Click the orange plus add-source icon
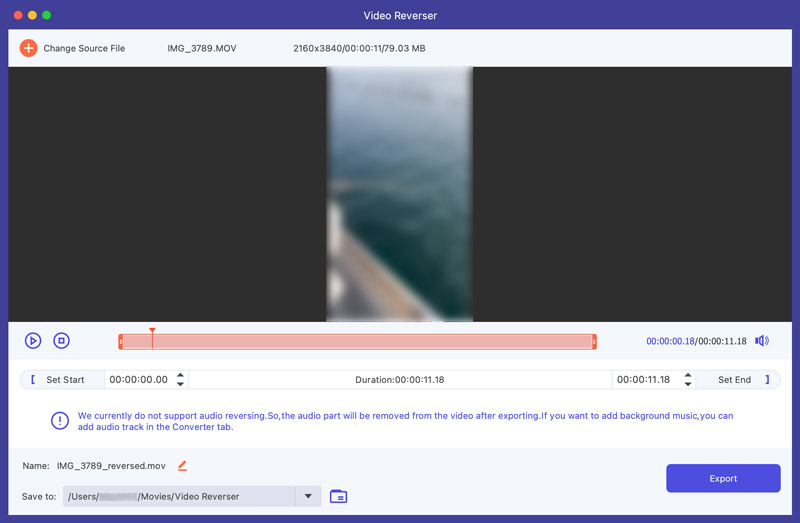This screenshot has width=800, height=523. click(28, 48)
